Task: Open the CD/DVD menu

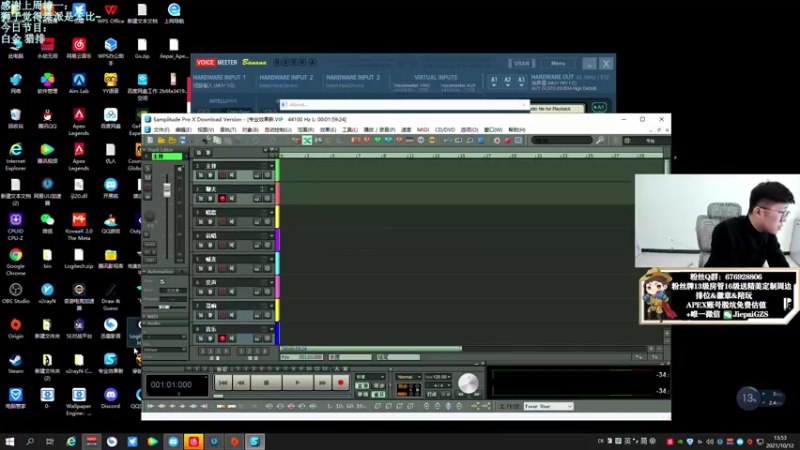Action: pyautogui.click(x=444, y=130)
